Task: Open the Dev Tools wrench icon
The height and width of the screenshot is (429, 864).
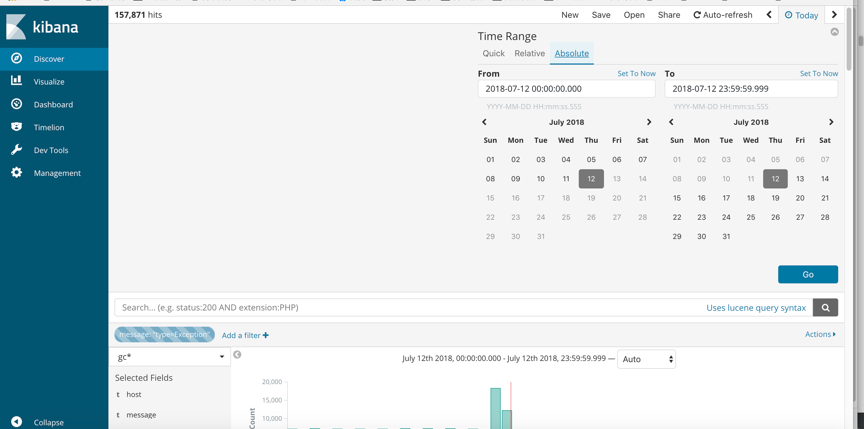Action: [x=17, y=150]
